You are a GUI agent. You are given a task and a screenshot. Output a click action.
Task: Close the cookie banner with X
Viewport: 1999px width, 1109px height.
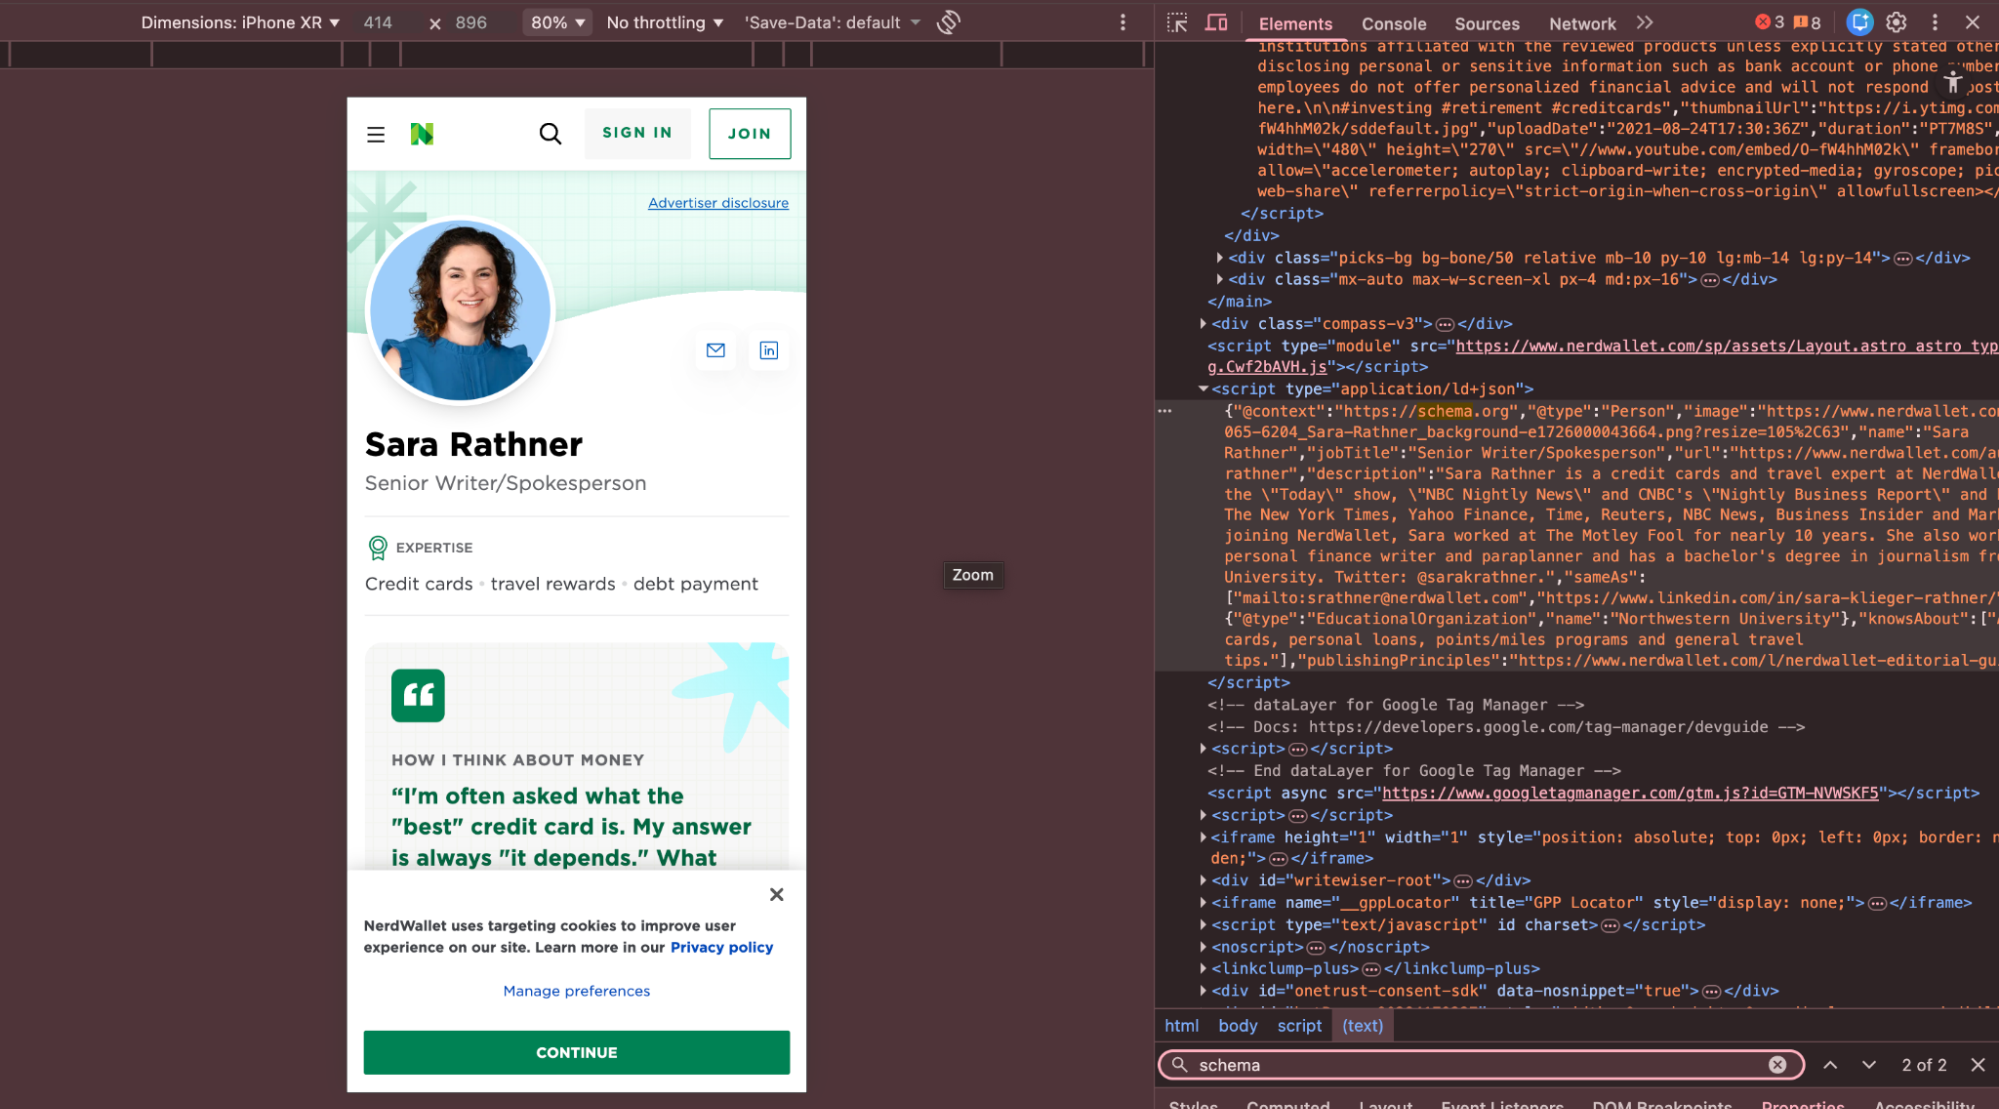point(776,894)
